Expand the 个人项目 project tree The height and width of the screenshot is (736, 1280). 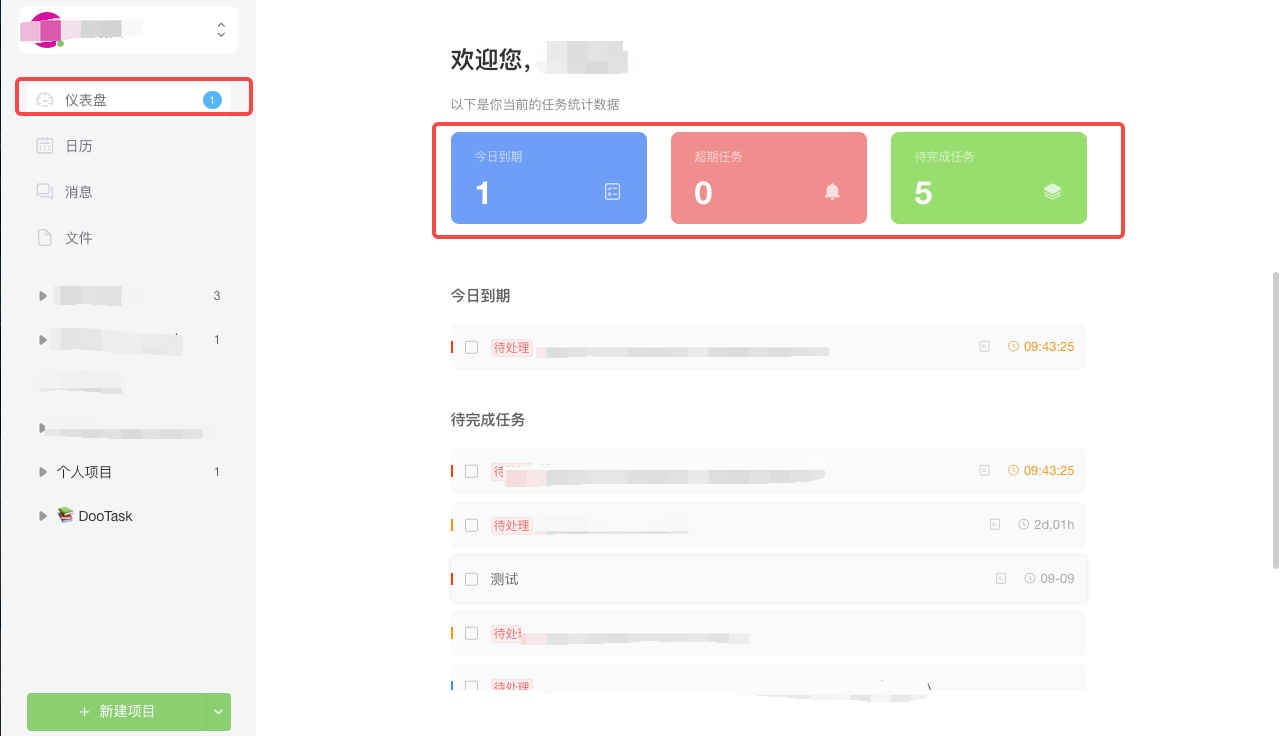pos(42,471)
